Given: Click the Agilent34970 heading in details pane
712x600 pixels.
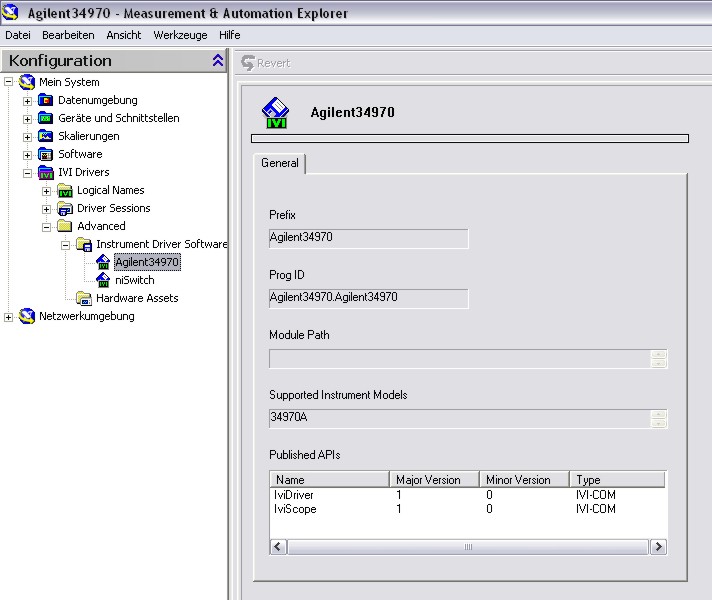Looking at the screenshot, I should click(352, 112).
